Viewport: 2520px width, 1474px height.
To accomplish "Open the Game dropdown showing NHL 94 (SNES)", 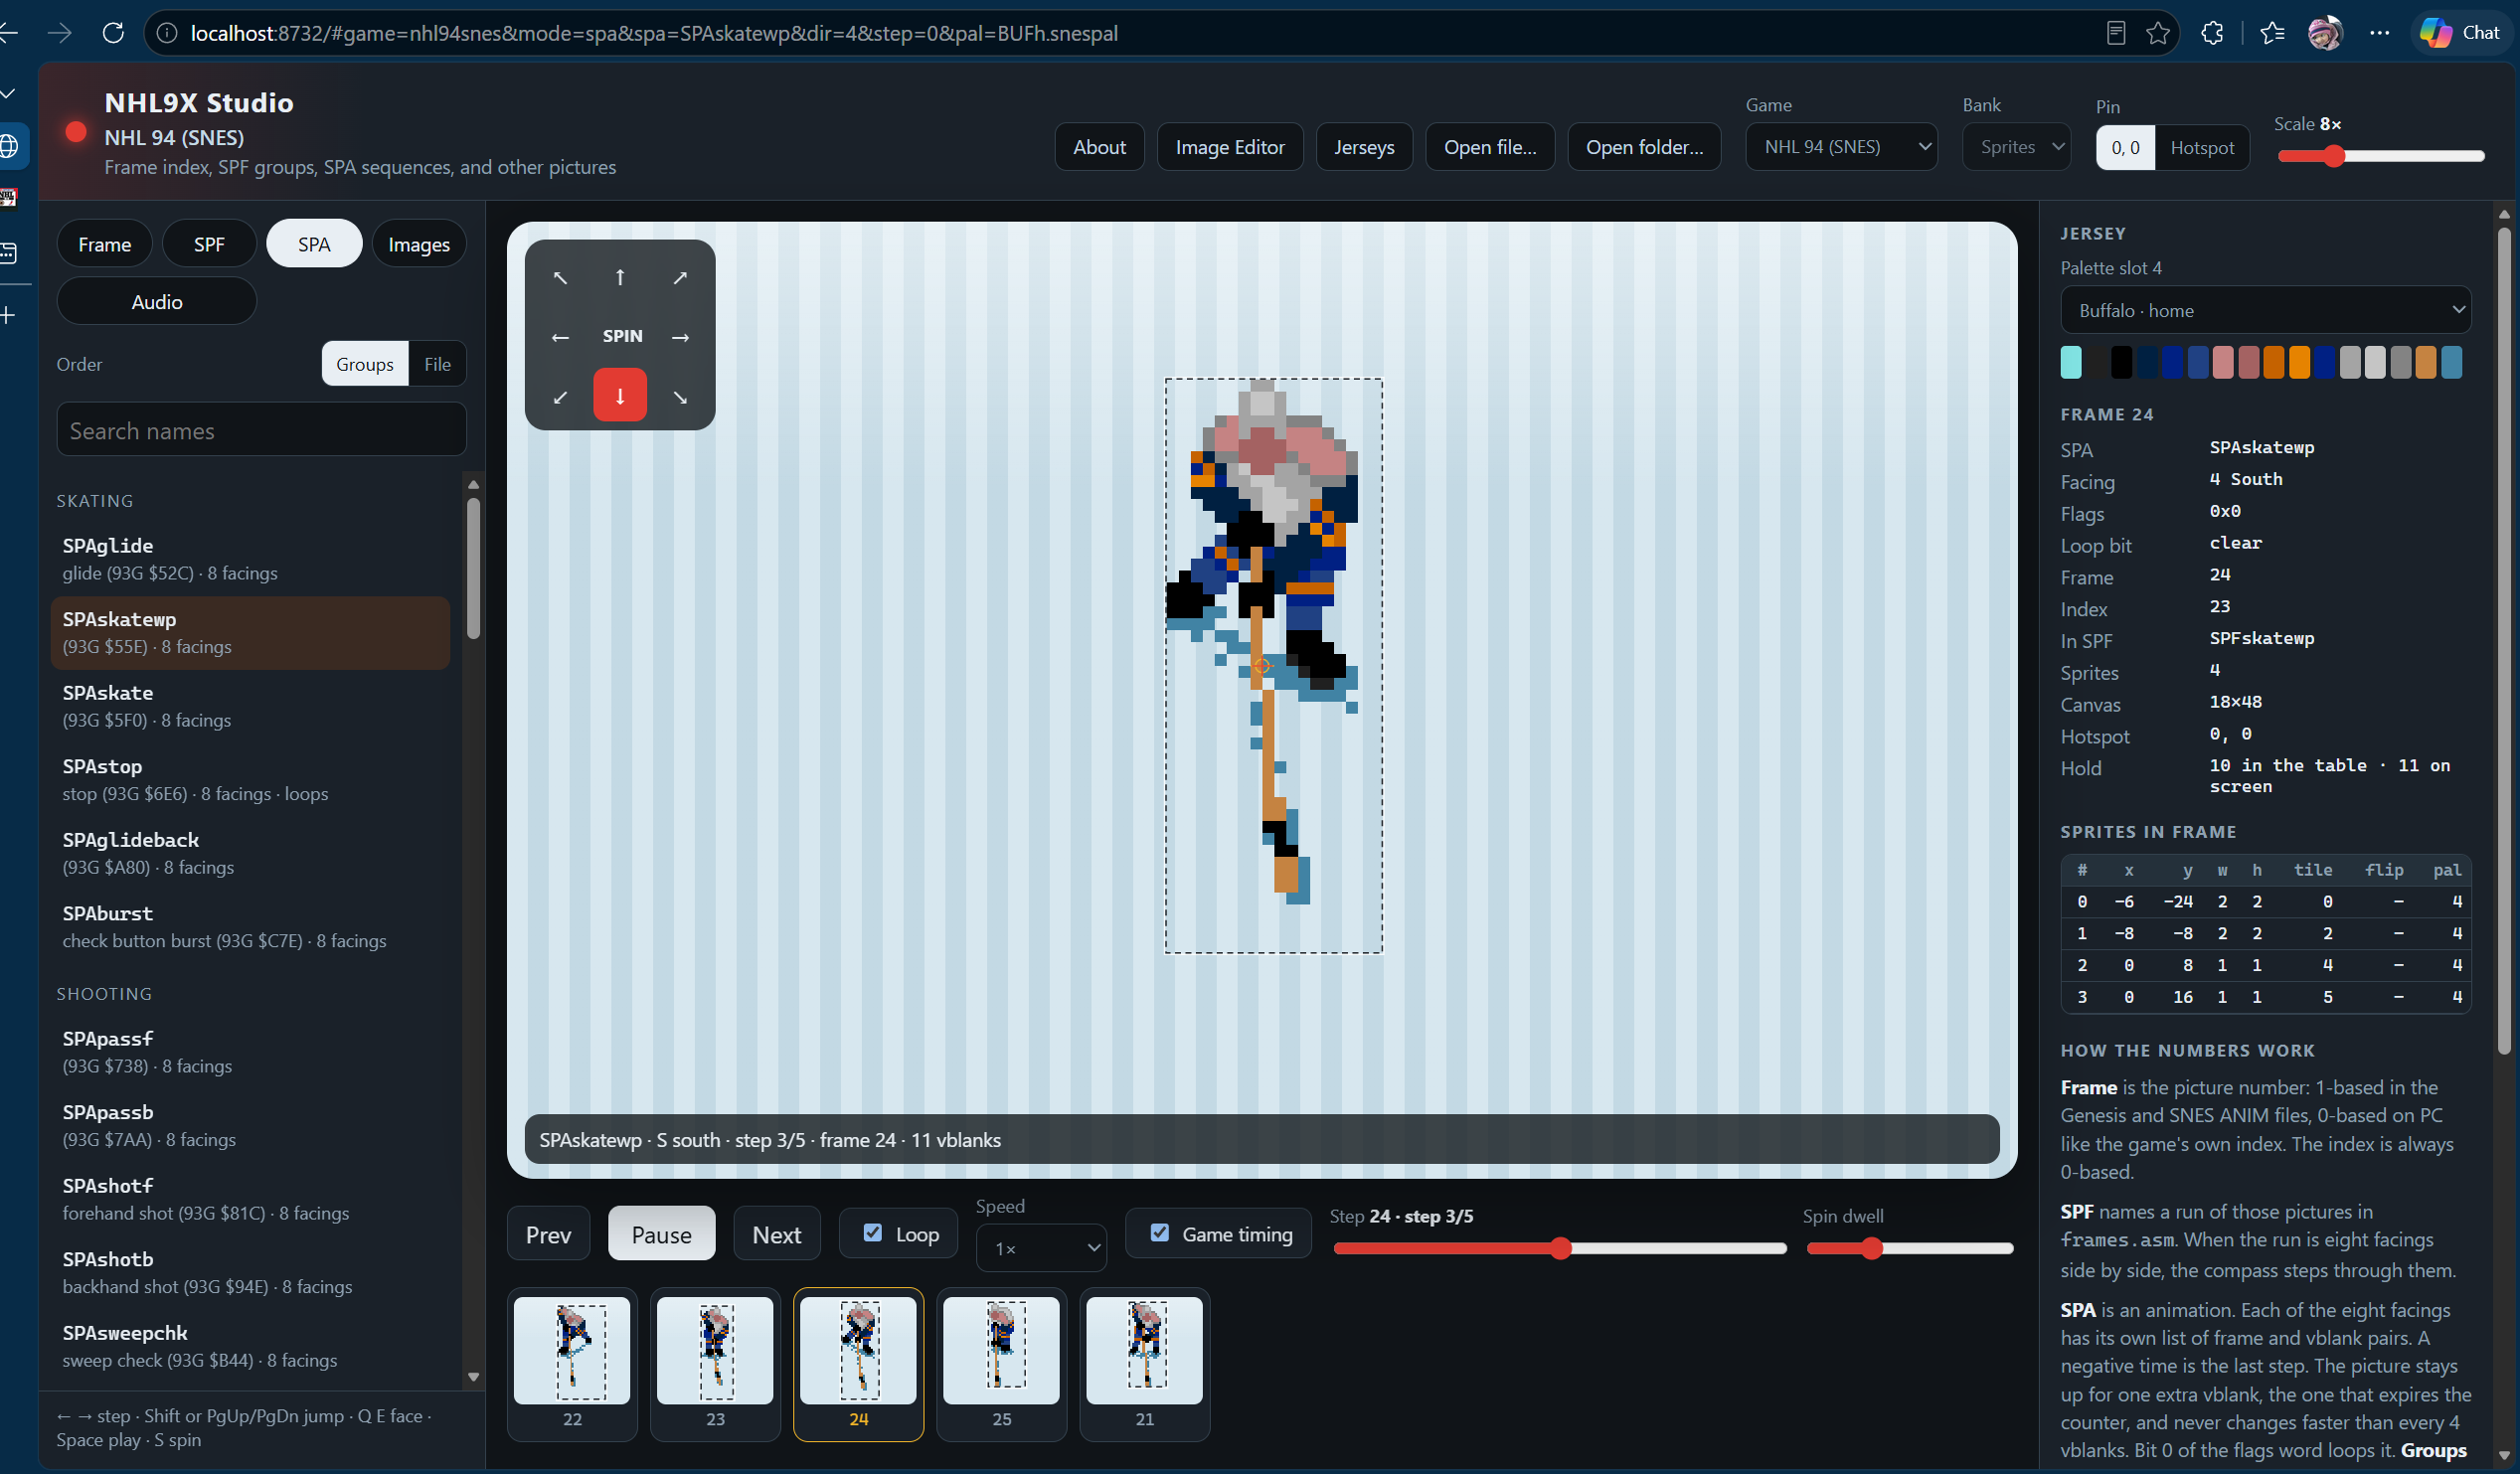I will point(1841,147).
